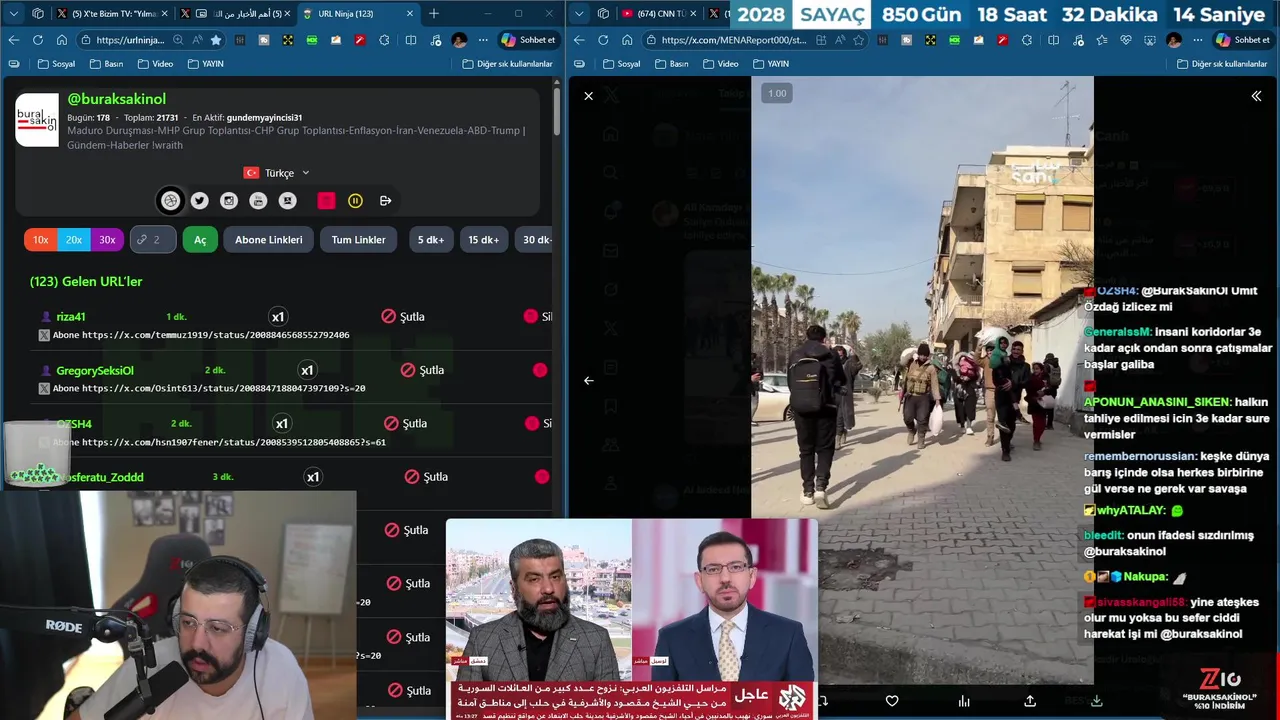Open Sohbet et Copilot button in left browser
Viewport: 1280px width, 720px height.
pos(528,40)
